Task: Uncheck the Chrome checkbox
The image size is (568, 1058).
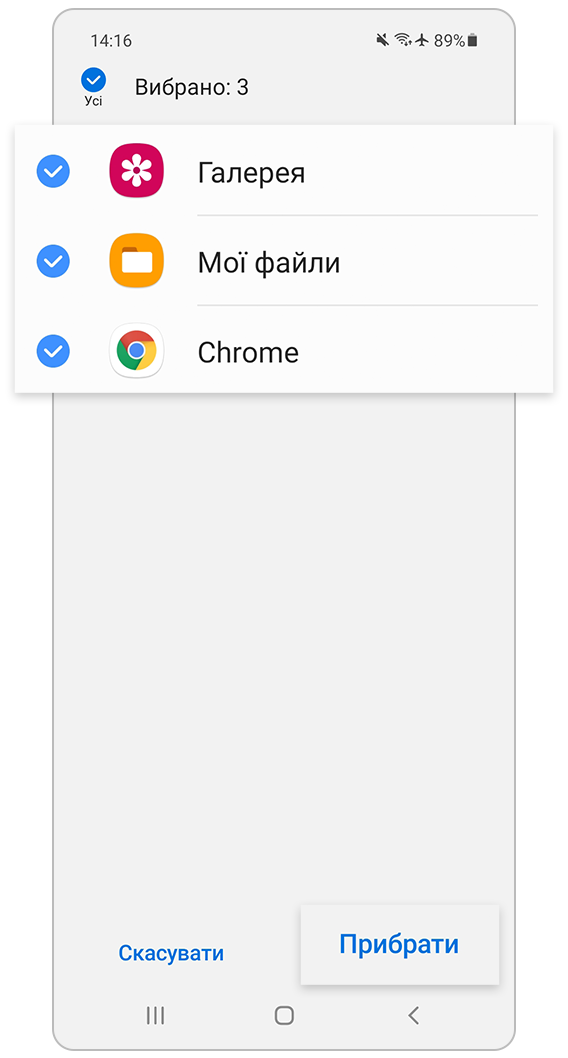Action: point(53,351)
